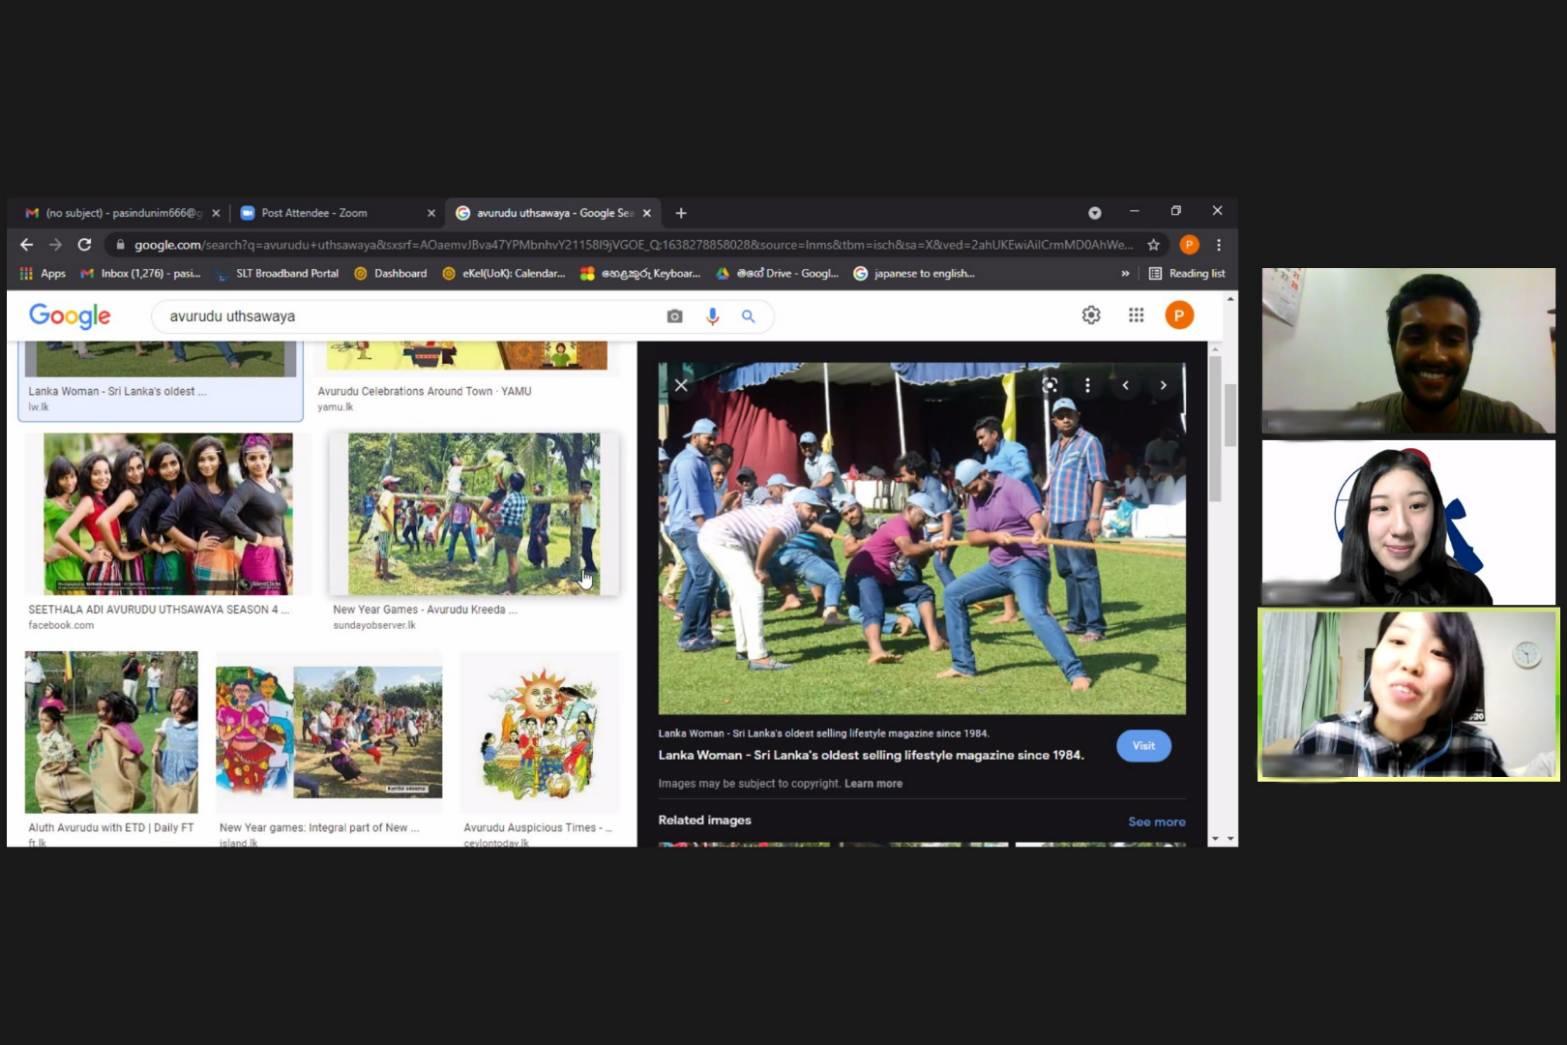Open the Dashboard bookmark
This screenshot has width=1567, height=1045.
click(391, 273)
